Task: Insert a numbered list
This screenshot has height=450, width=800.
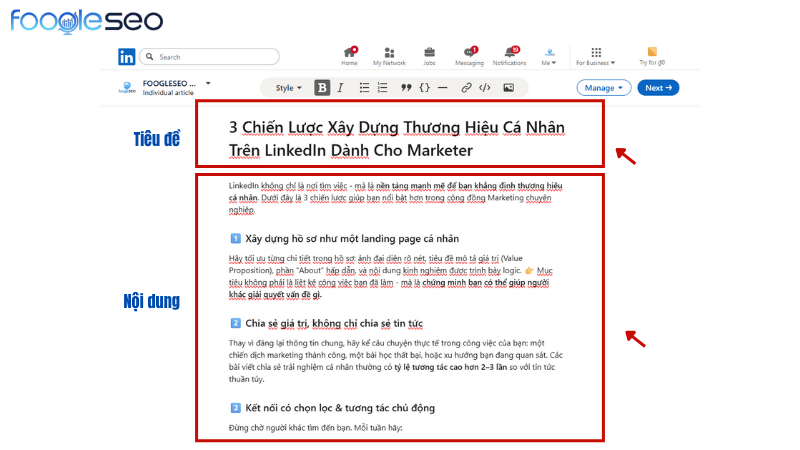Action: tap(383, 88)
